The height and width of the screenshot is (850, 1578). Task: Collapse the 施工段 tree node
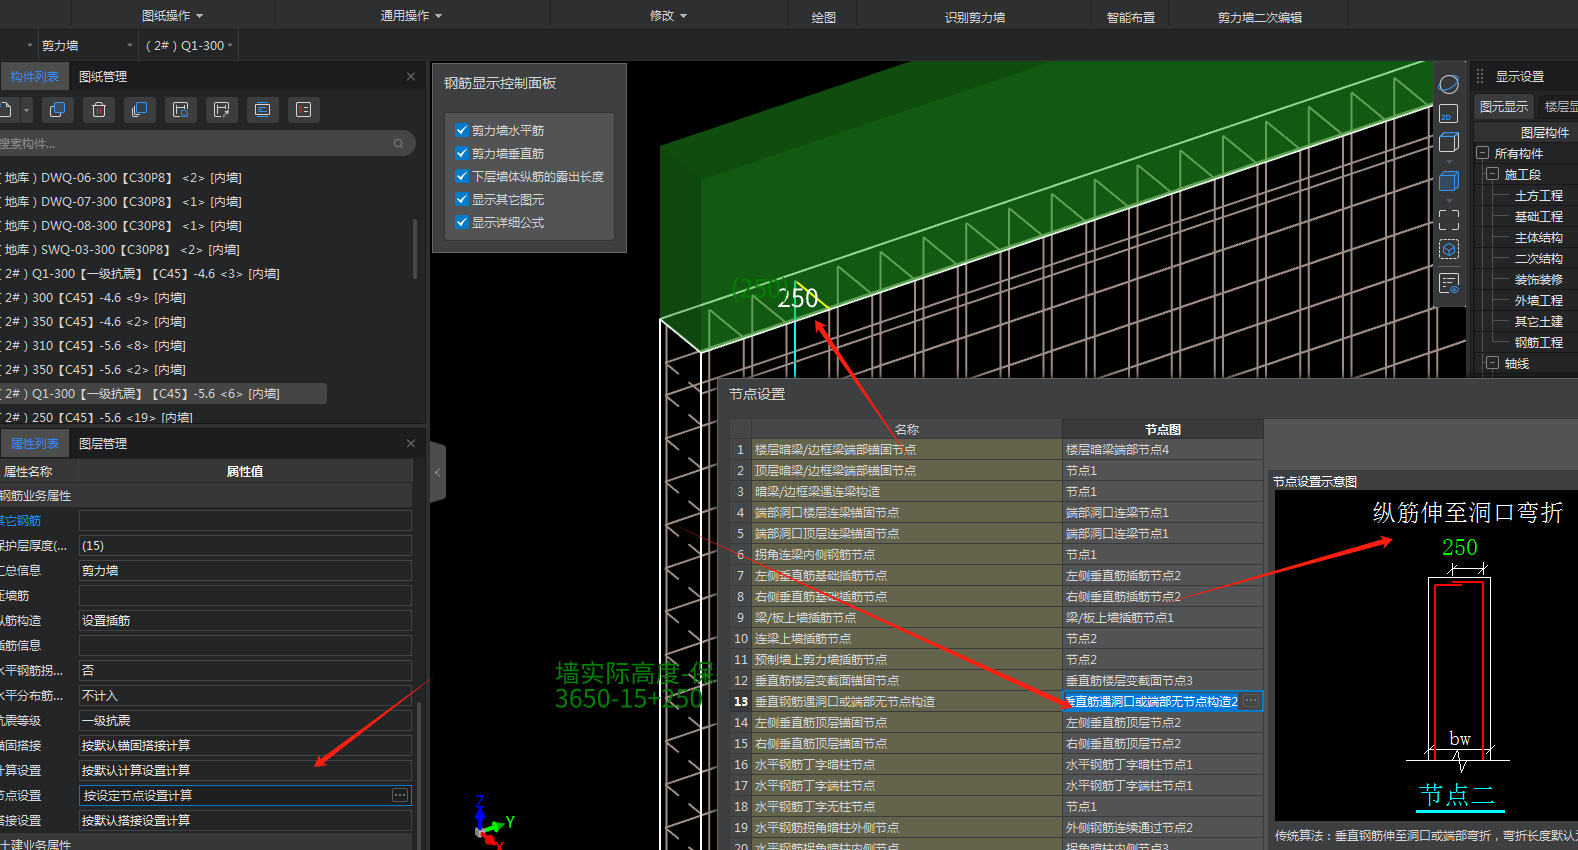(1493, 174)
